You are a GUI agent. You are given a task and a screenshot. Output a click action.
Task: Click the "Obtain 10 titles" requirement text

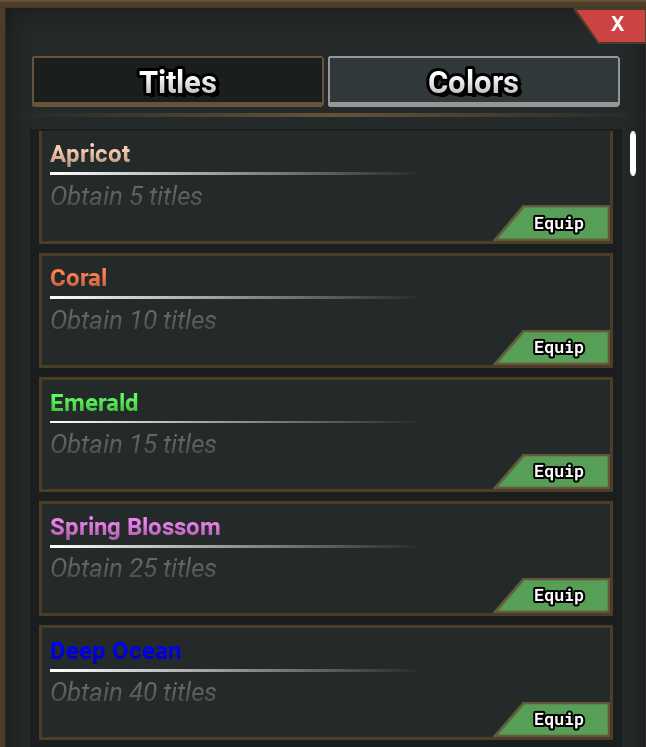[x=133, y=320]
